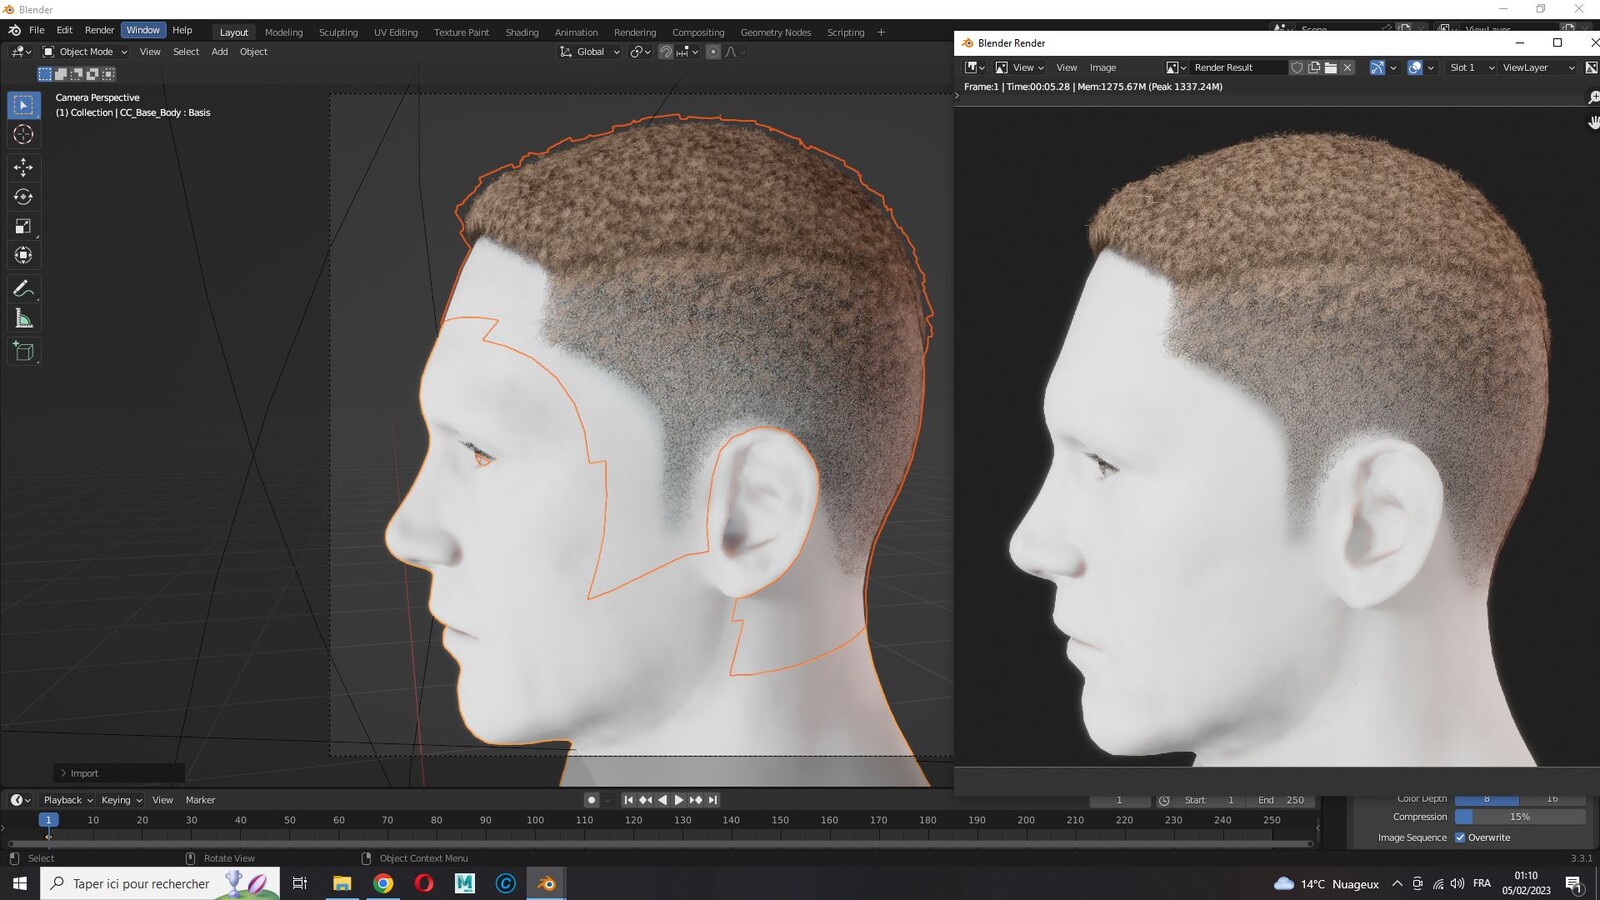Switch to Shading workspace tab

[522, 32]
